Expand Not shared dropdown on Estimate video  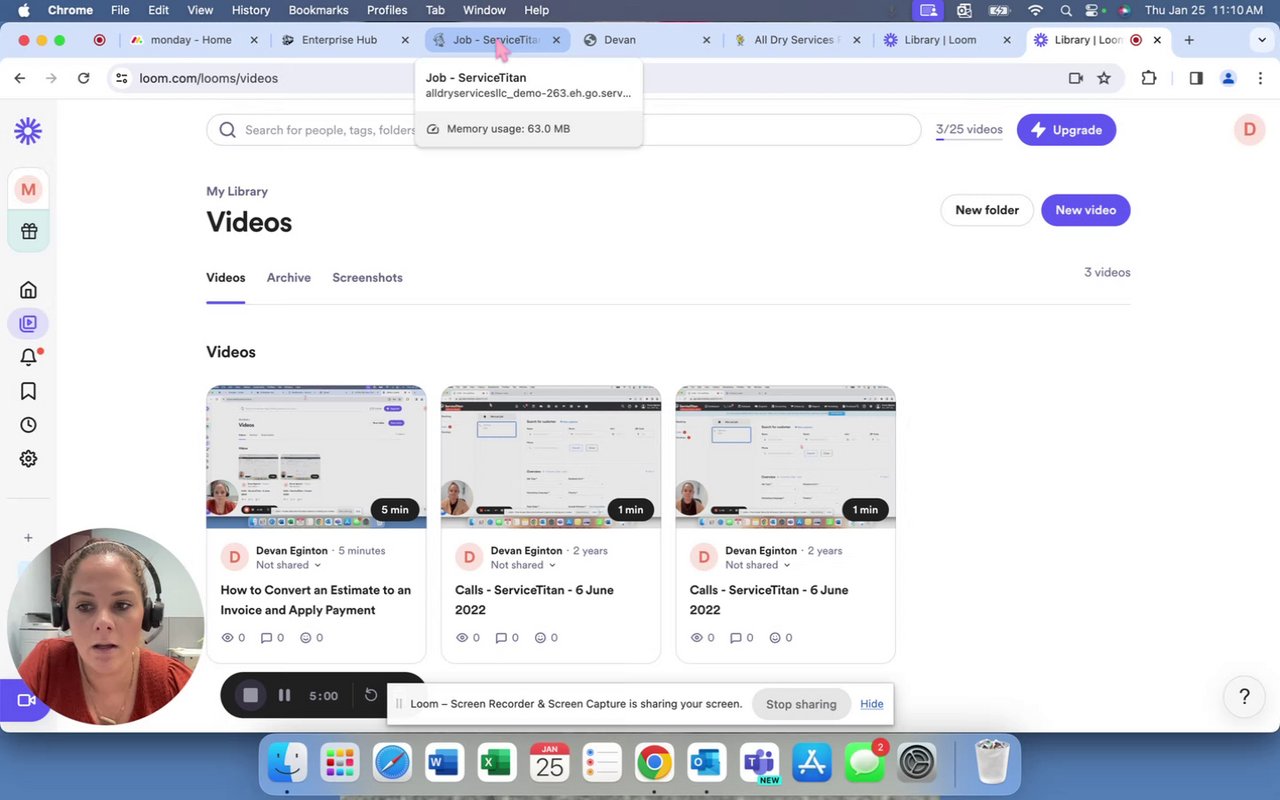point(288,565)
